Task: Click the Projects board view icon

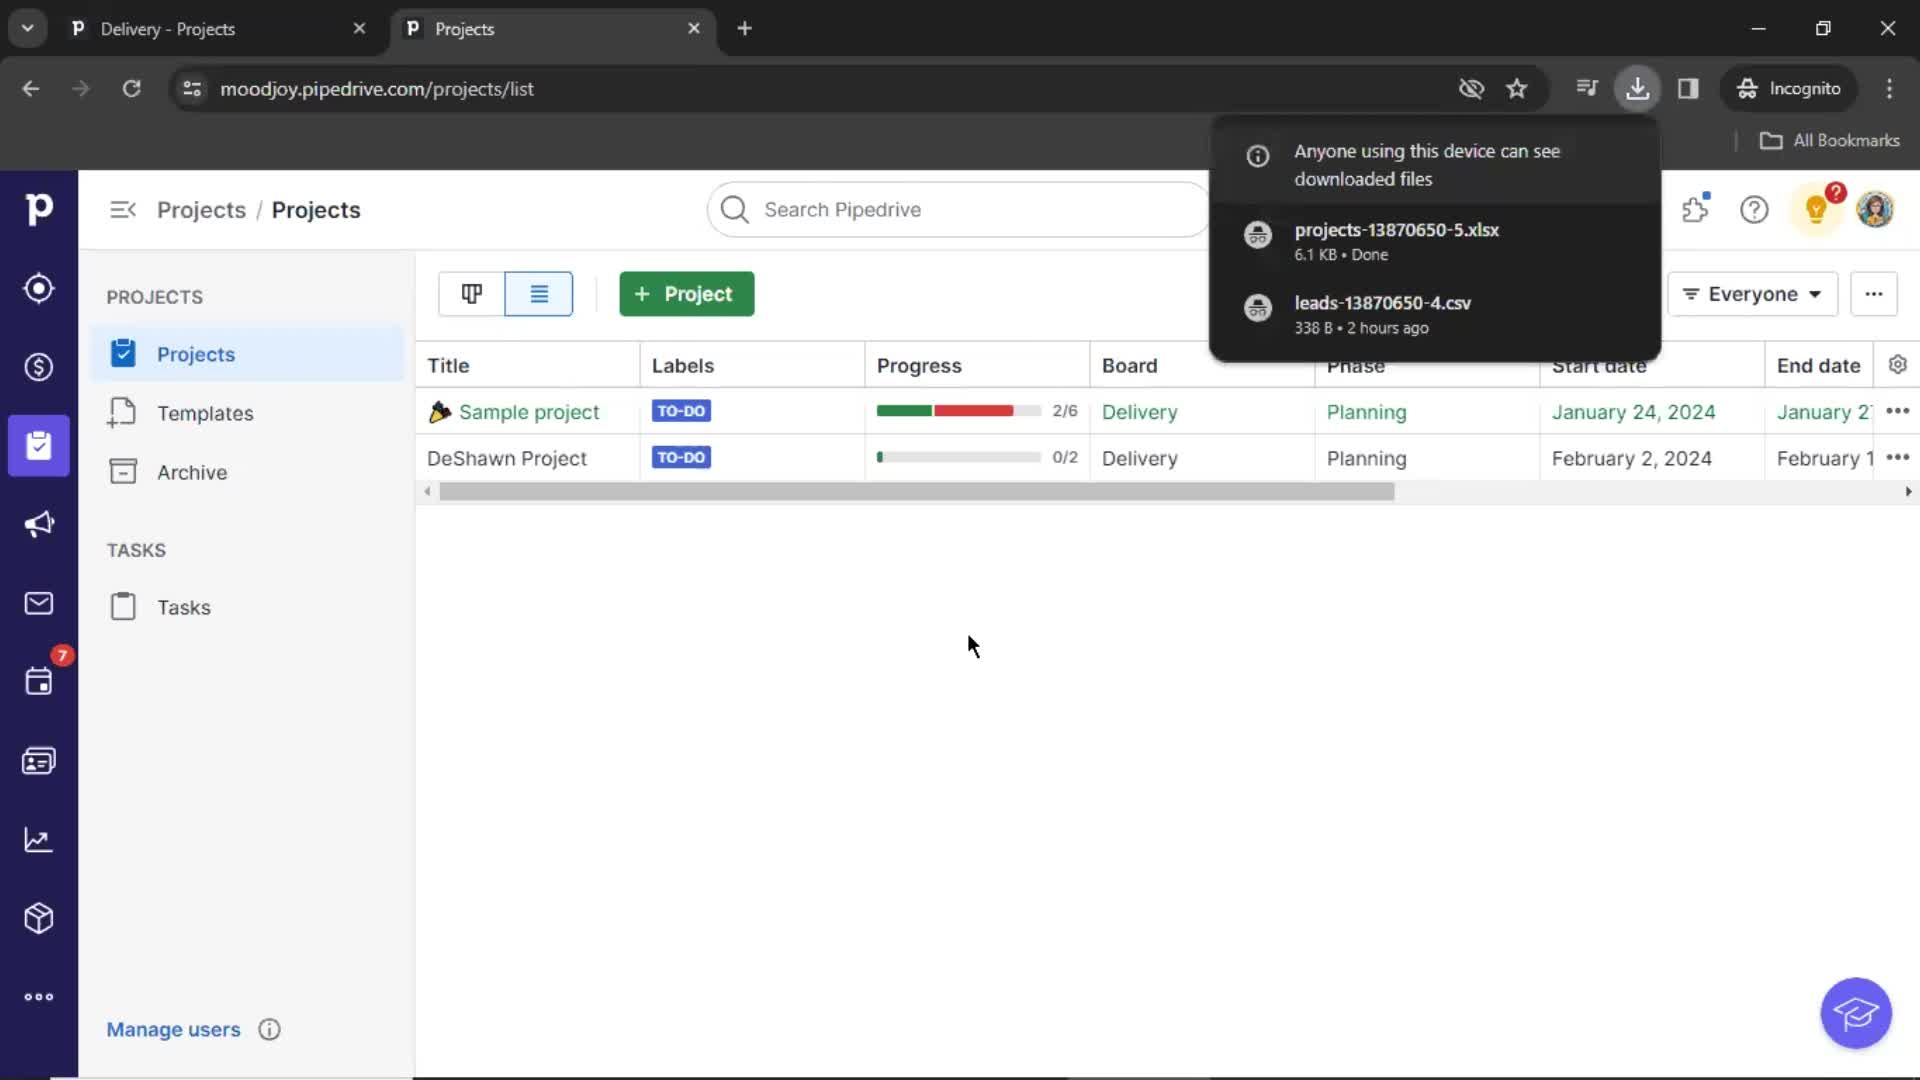Action: [x=472, y=293]
